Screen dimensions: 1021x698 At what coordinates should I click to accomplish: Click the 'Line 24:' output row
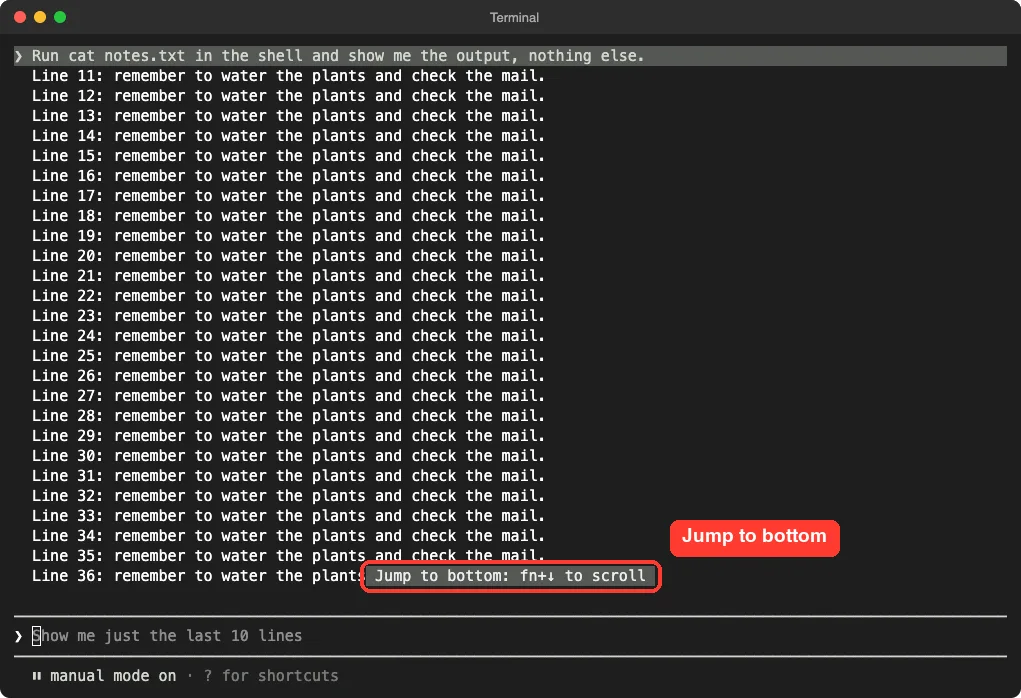pos(288,336)
